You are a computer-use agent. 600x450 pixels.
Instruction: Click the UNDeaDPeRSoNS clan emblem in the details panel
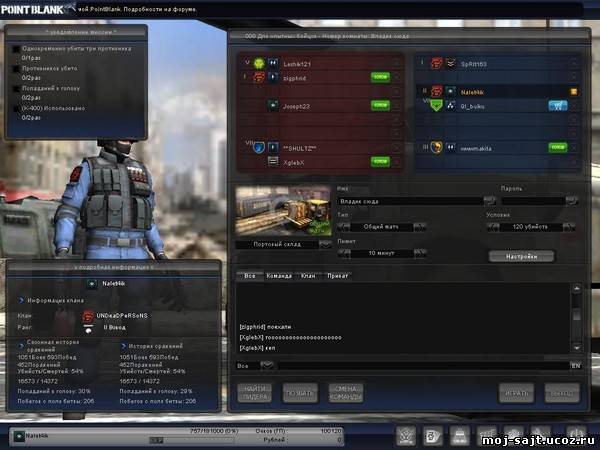pos(88,316)
